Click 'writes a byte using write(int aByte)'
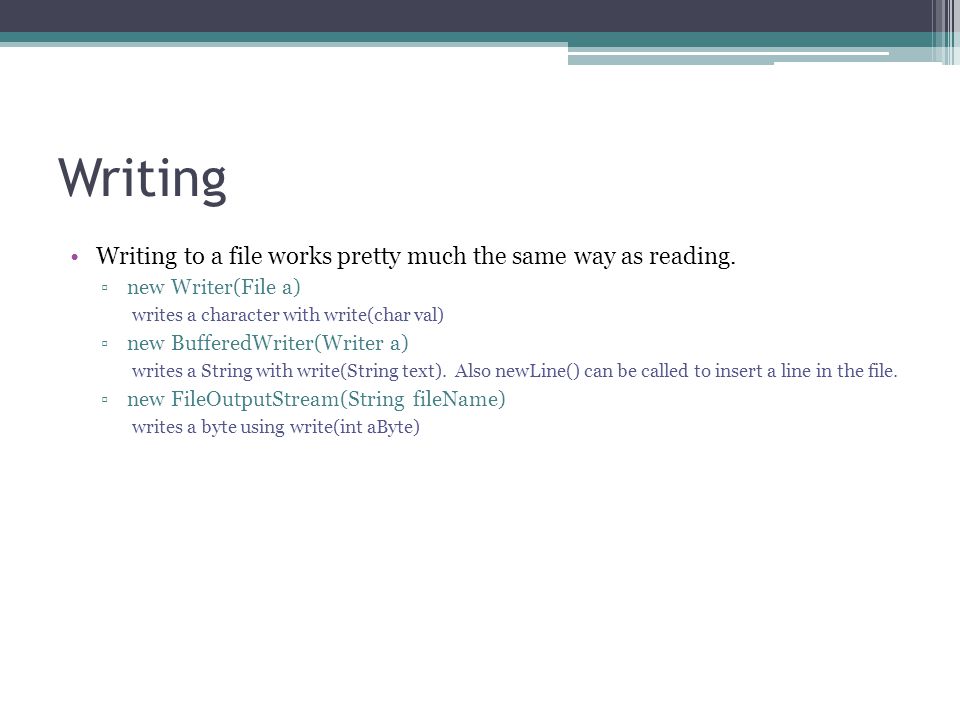This screenshot has height=720, width=960. pos(276,427)
